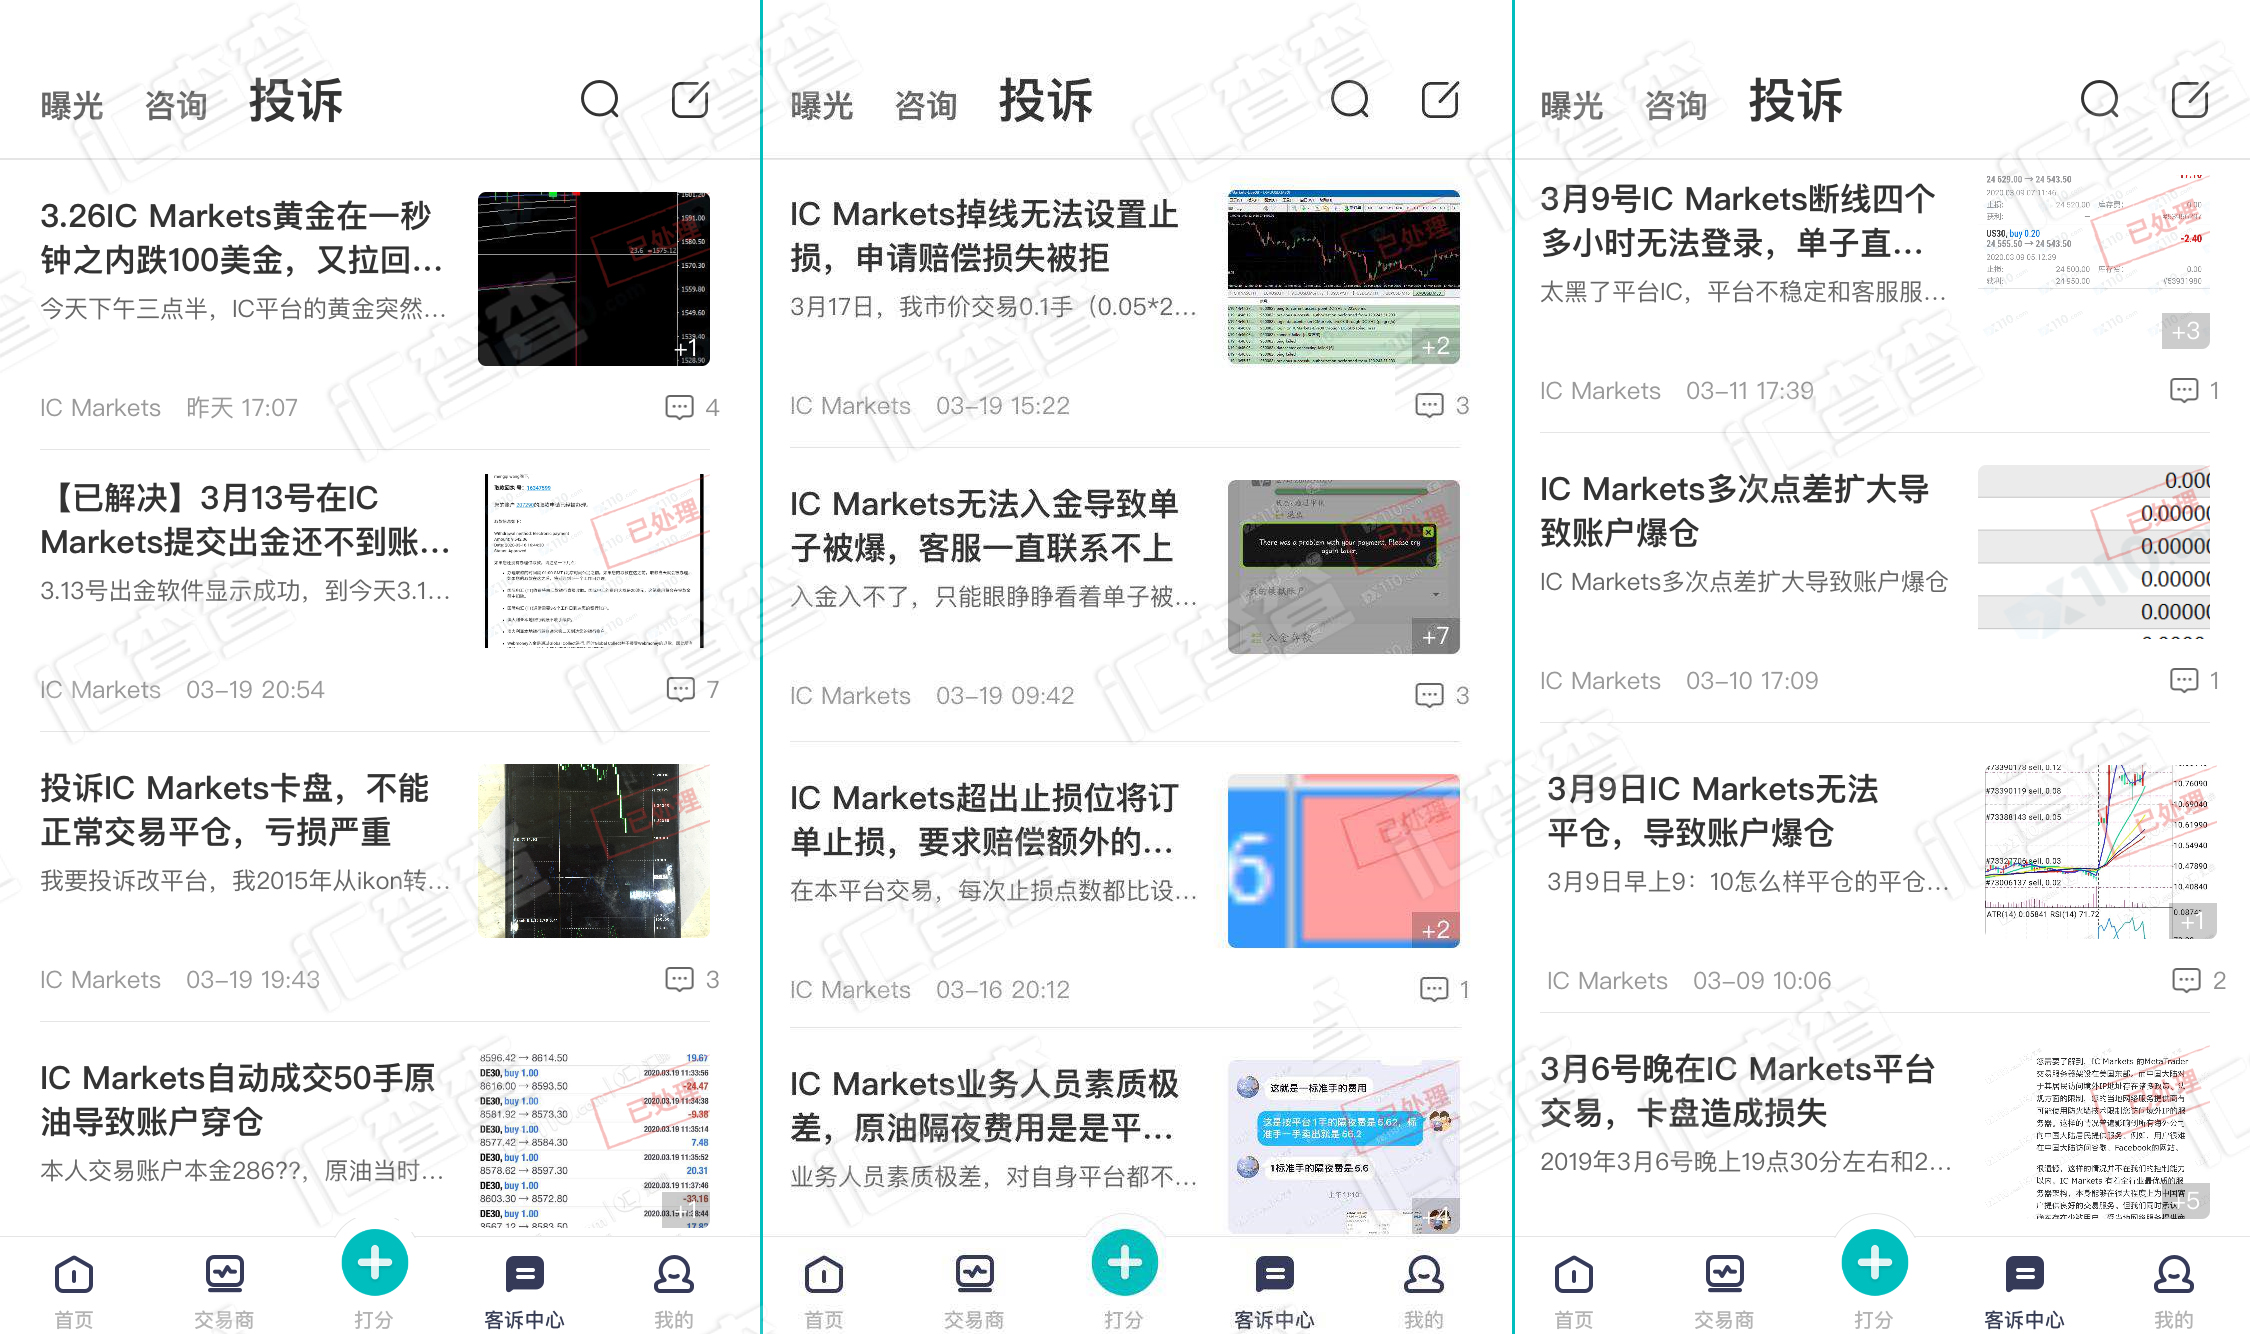View thumbnail of 多次点差扩大 complaint
This screenshot has width=2250, height=1334.
[2094, 552]
